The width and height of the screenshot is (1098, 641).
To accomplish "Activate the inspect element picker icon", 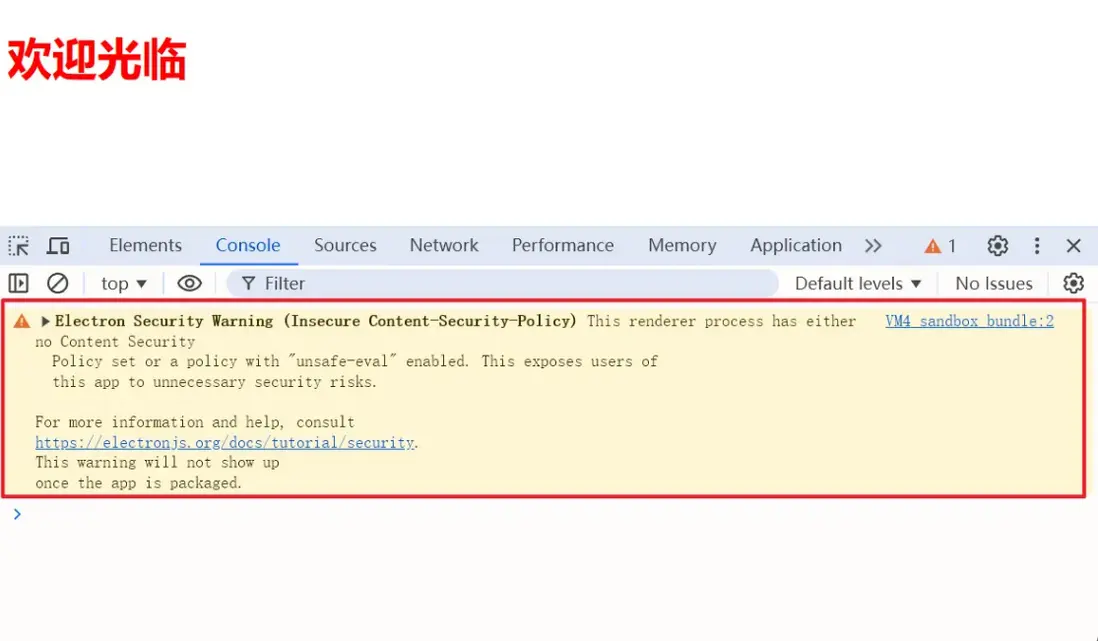I will [x=19, y=246].
